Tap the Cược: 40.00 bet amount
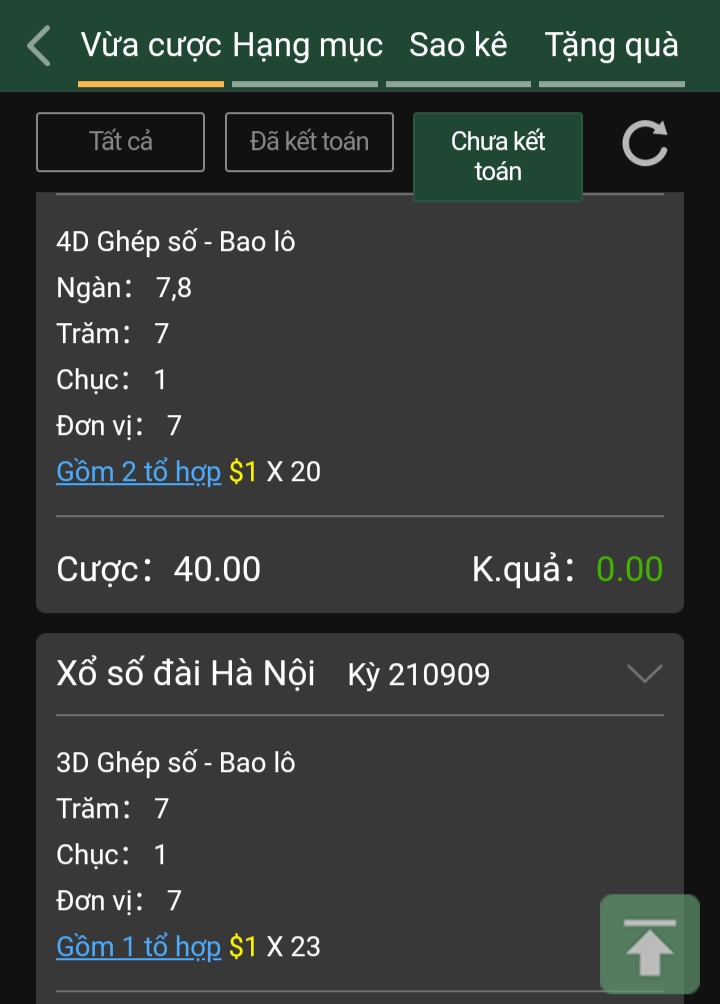720x1004 pixels. (x=159, y=569)
